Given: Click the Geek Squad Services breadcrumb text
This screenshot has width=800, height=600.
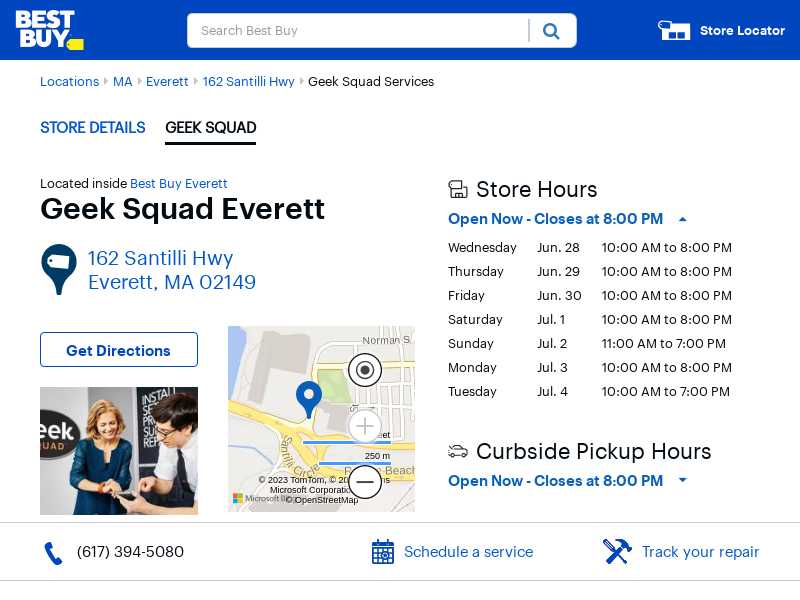Looking at the screenshot, I should pos(371,82).
